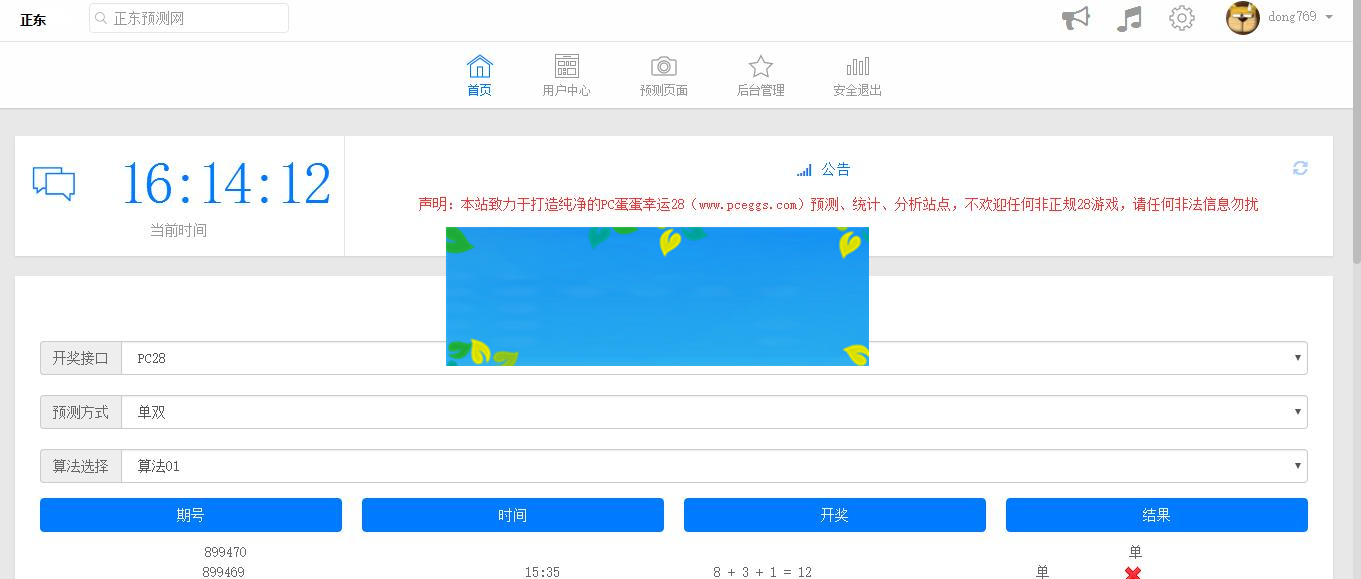Click the megaphone announcement icon
Image resolution: width=1361 pixels, height=579 pixels.
pyautogui.click(x=1075, y=17)
